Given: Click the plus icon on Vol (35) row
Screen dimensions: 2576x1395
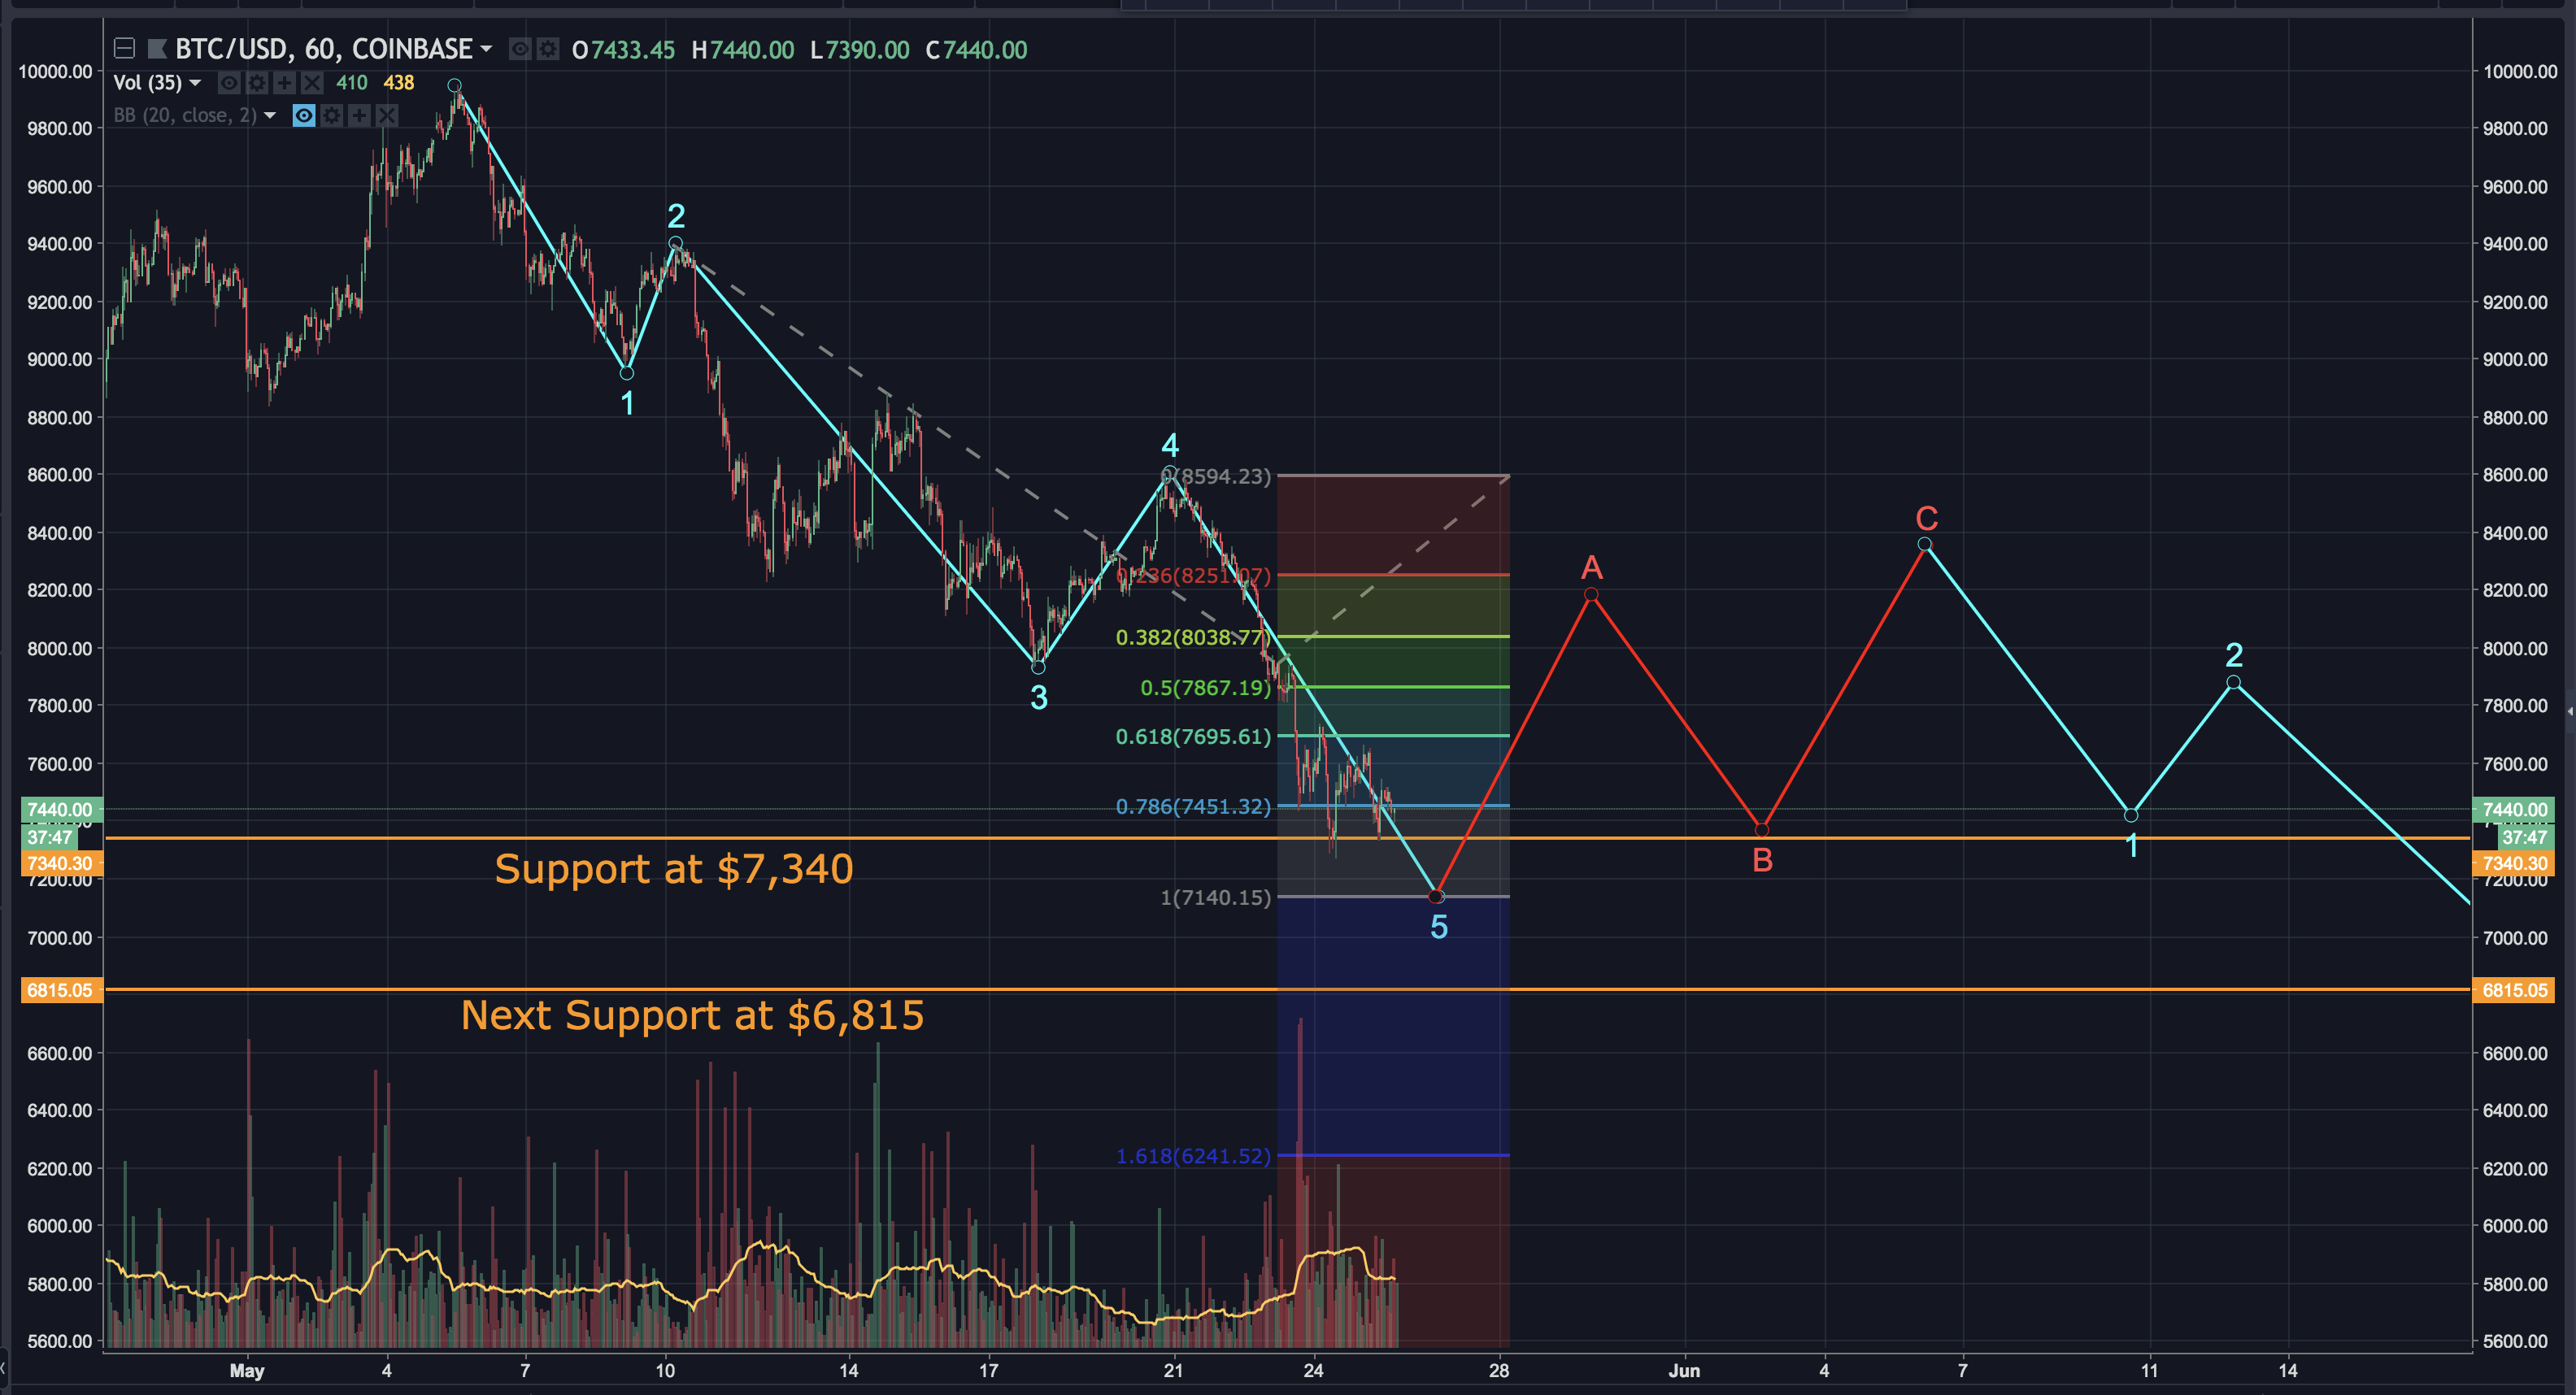Looking at the screenshot, I should click(285, 83).
